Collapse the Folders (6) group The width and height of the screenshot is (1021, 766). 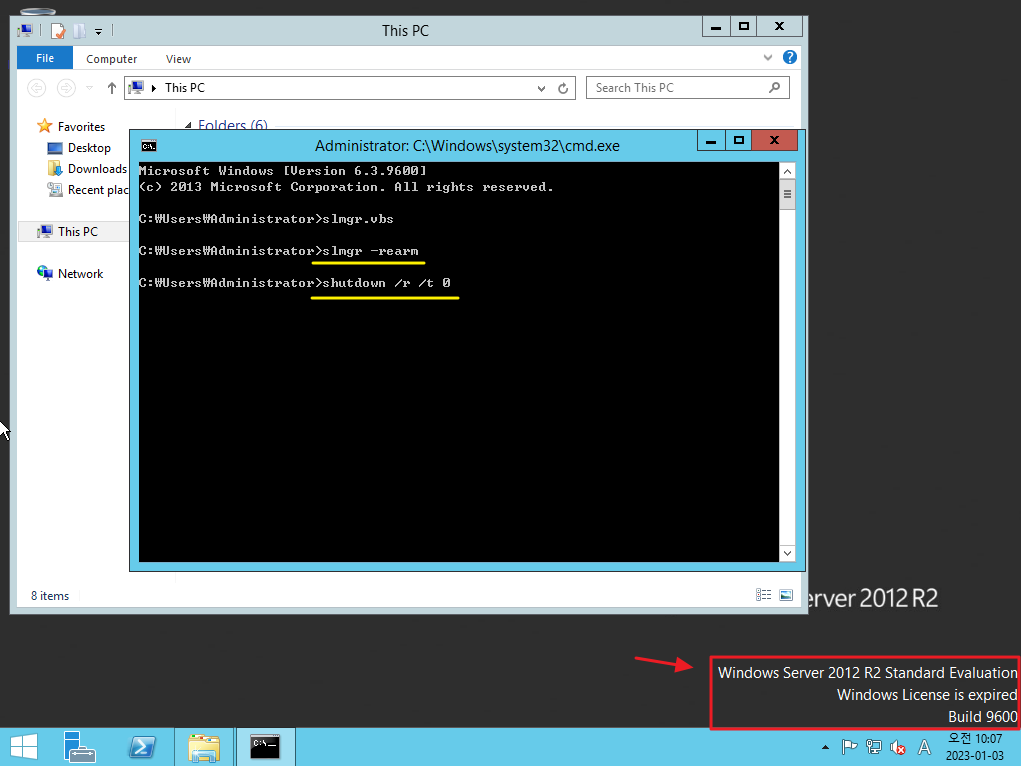click(188, 125)
